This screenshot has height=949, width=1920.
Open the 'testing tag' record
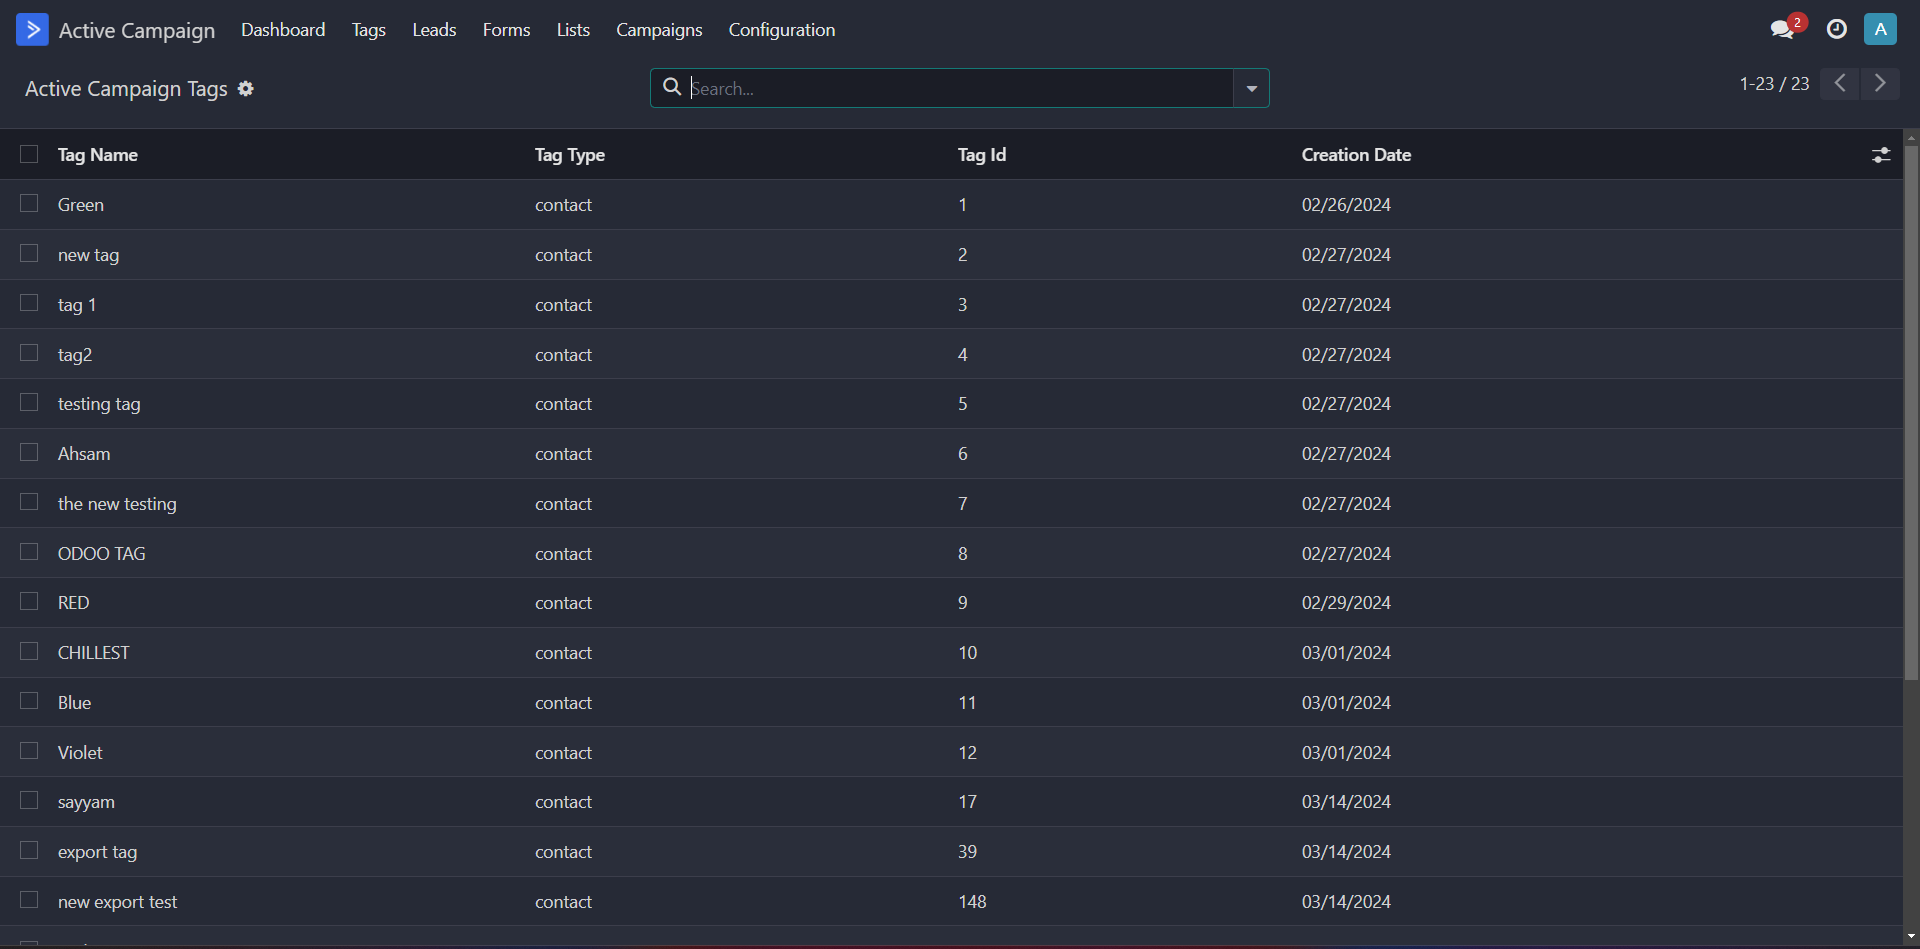tap(99, 404)
